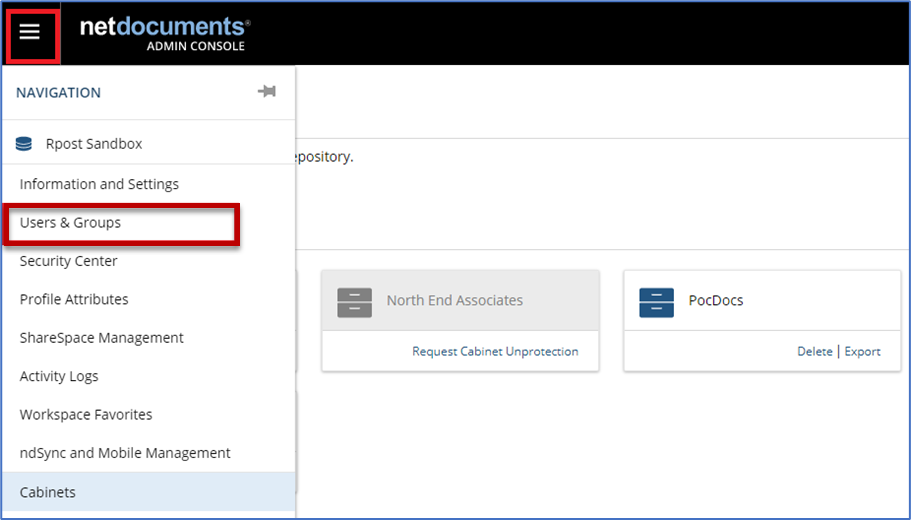Open ShareSpace Management

click(x=101, y=338)
